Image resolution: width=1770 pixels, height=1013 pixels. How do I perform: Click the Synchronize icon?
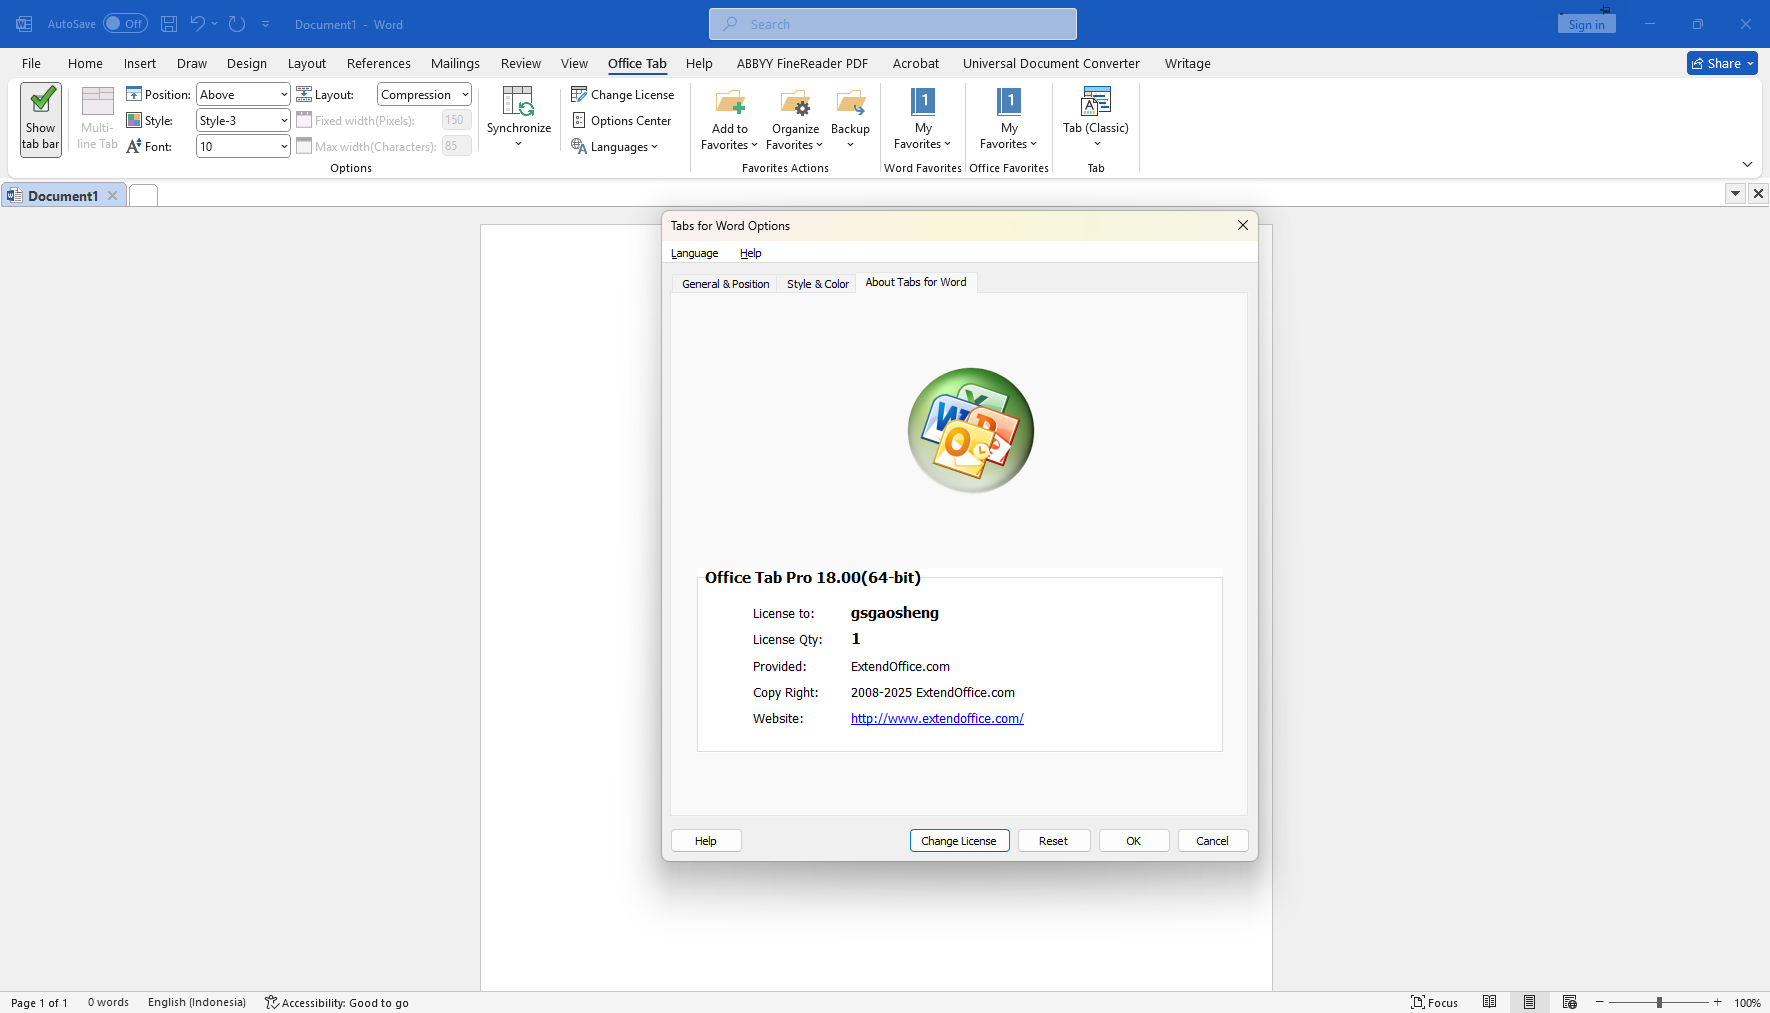point(518,102)
